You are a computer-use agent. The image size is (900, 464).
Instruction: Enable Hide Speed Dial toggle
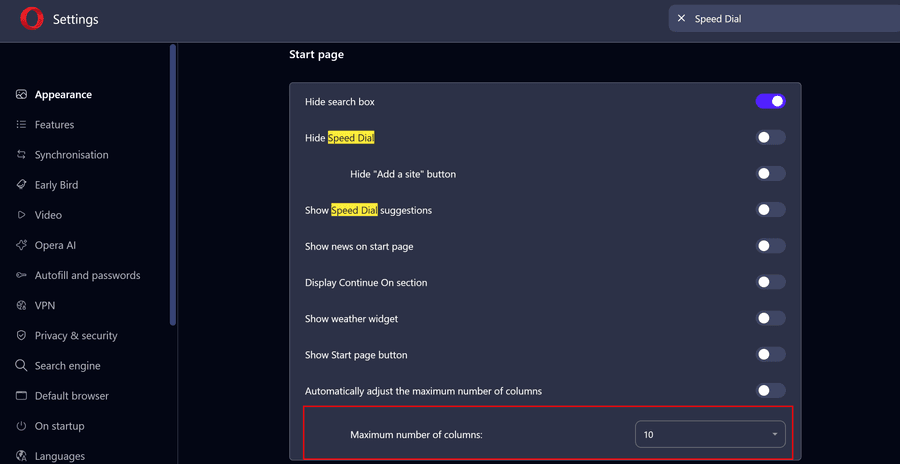(770, 138)
